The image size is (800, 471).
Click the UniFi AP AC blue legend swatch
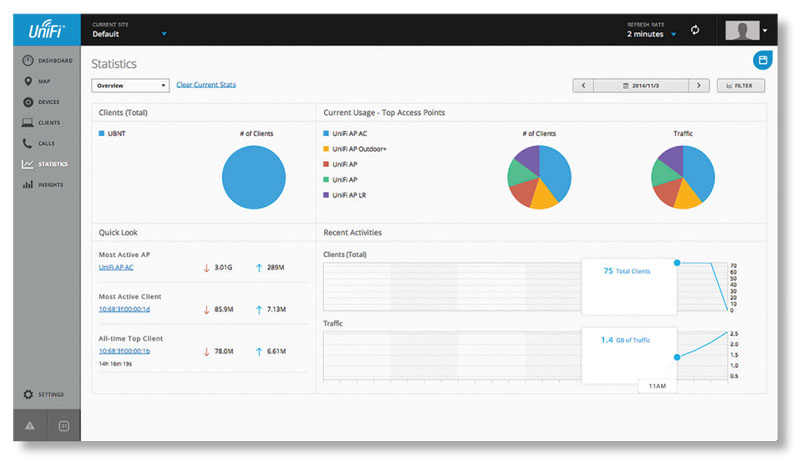point(326,133)
